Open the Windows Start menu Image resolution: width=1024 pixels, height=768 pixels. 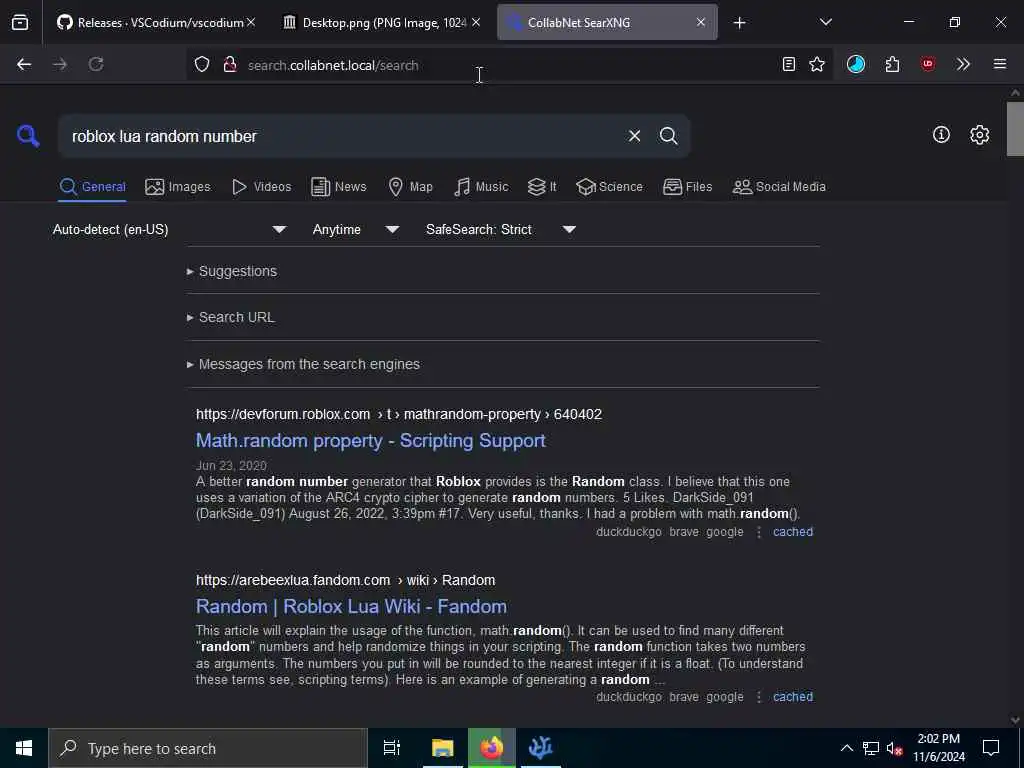(24, 748)
